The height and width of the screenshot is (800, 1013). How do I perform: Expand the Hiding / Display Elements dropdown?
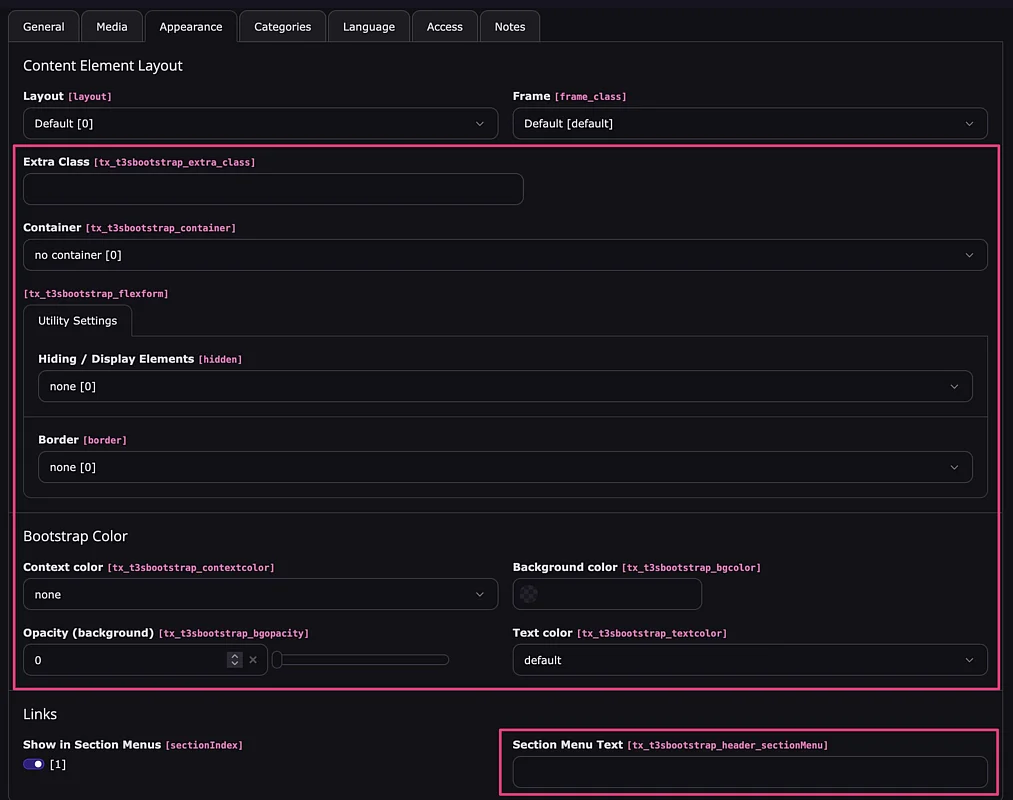pos(505,386)
